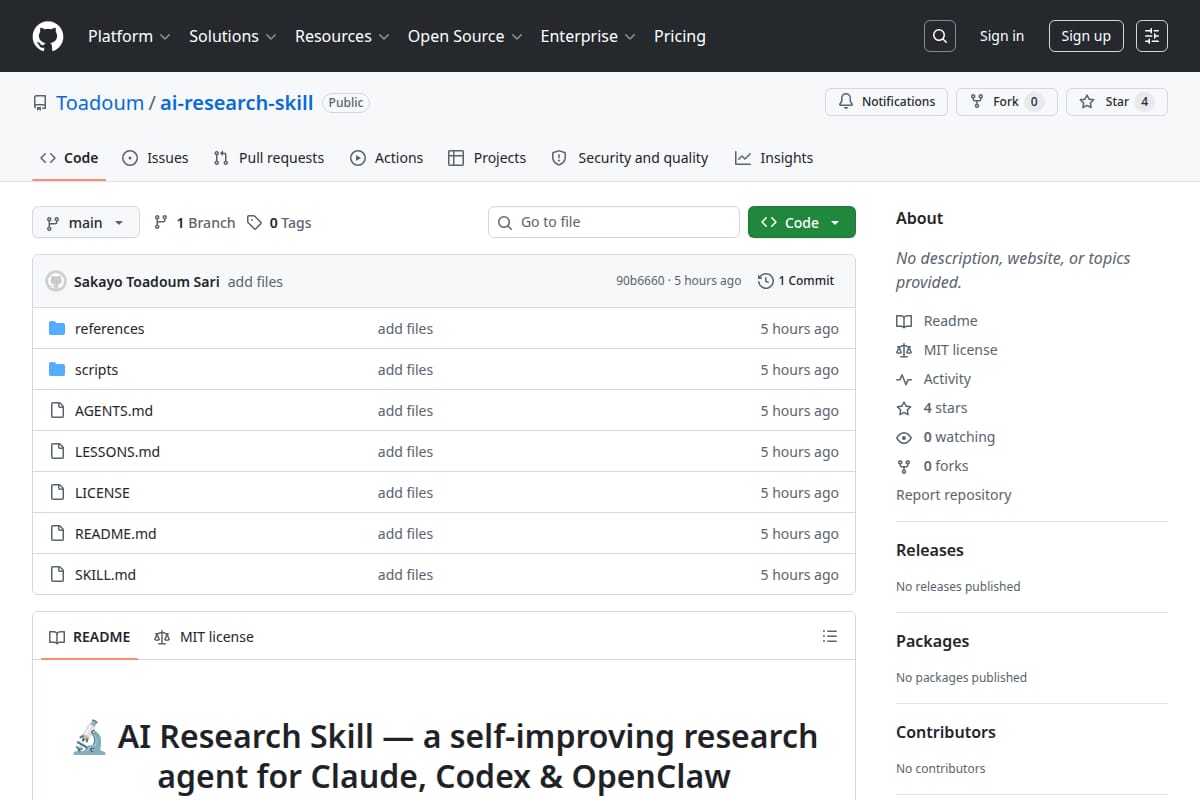1200x800 pixels.
Task: Switch to the Pull requests tab
Action: click(269, 158)
